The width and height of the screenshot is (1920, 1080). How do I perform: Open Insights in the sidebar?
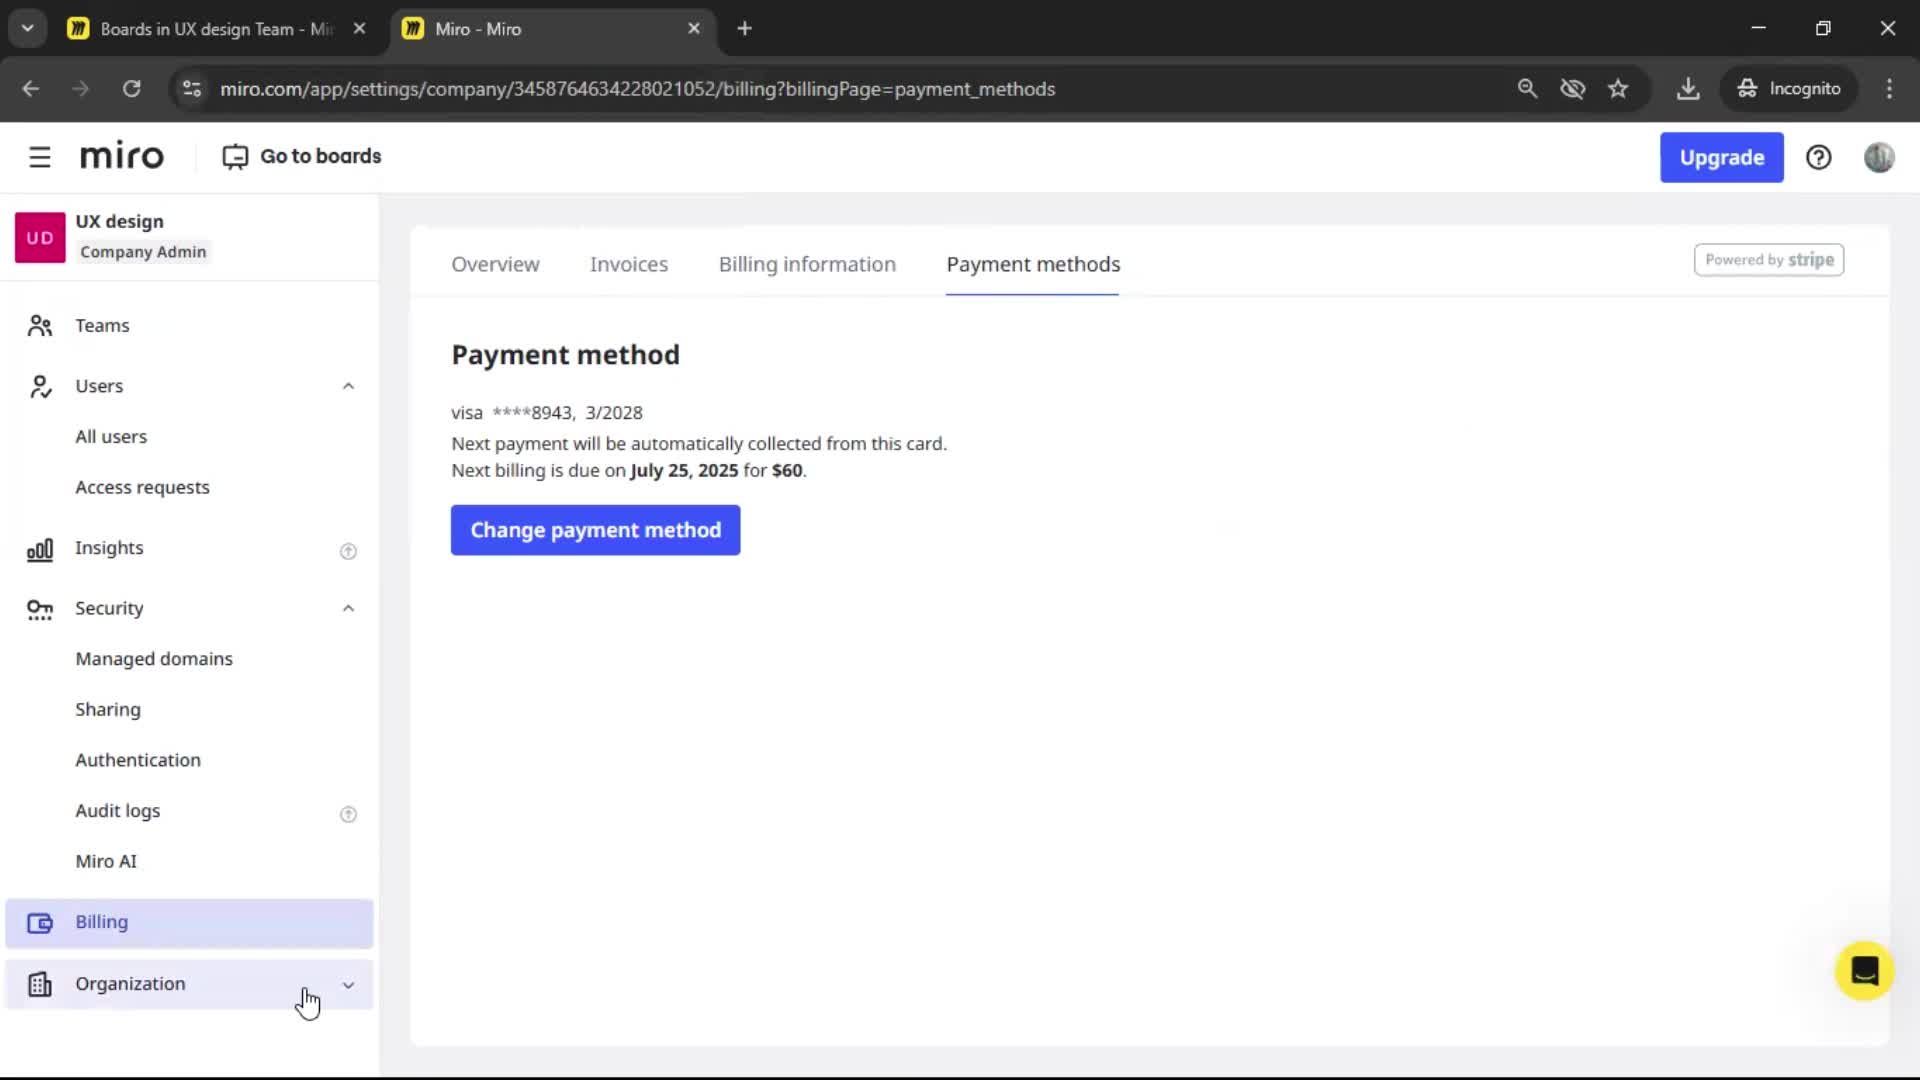(109, 548)
